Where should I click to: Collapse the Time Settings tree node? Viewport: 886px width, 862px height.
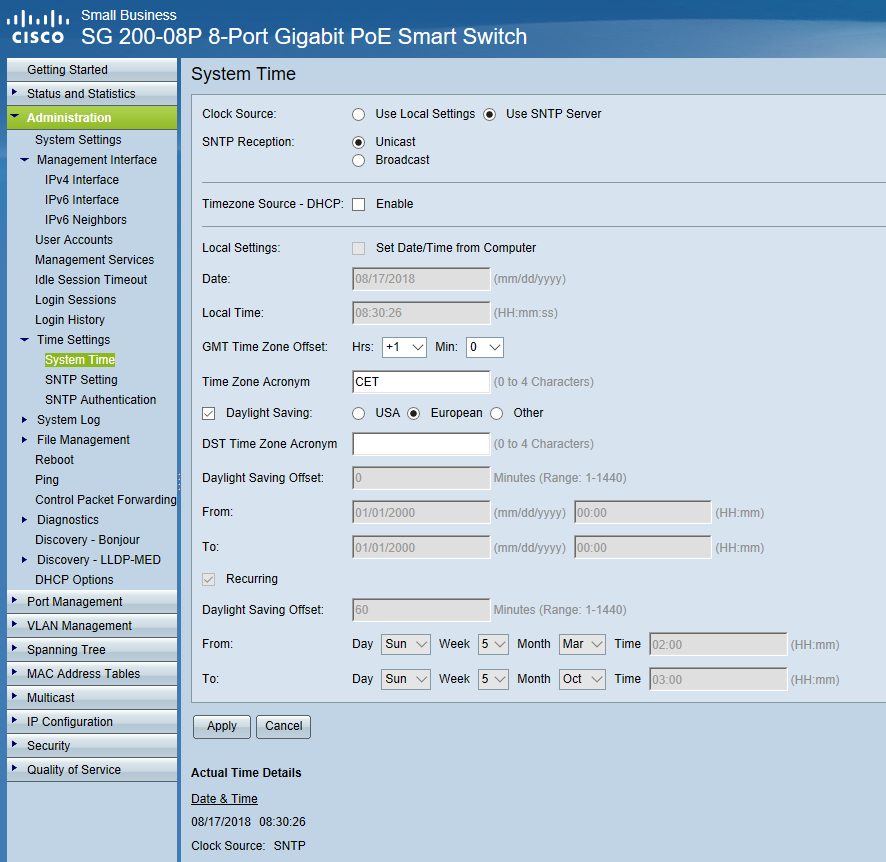24,340
